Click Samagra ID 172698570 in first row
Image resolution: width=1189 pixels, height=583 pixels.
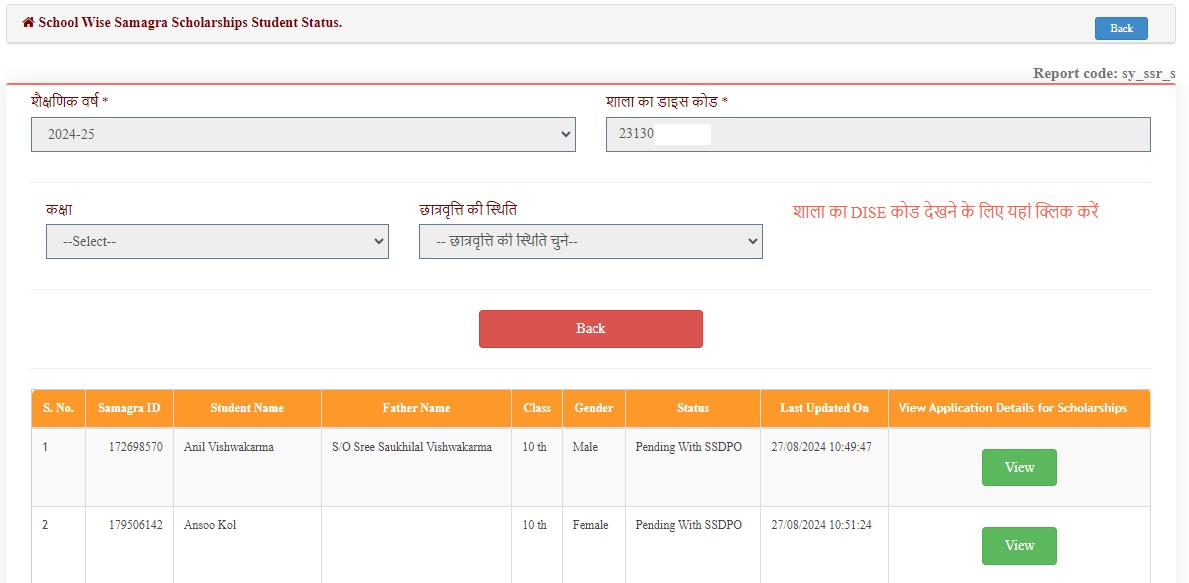(135, 447)
